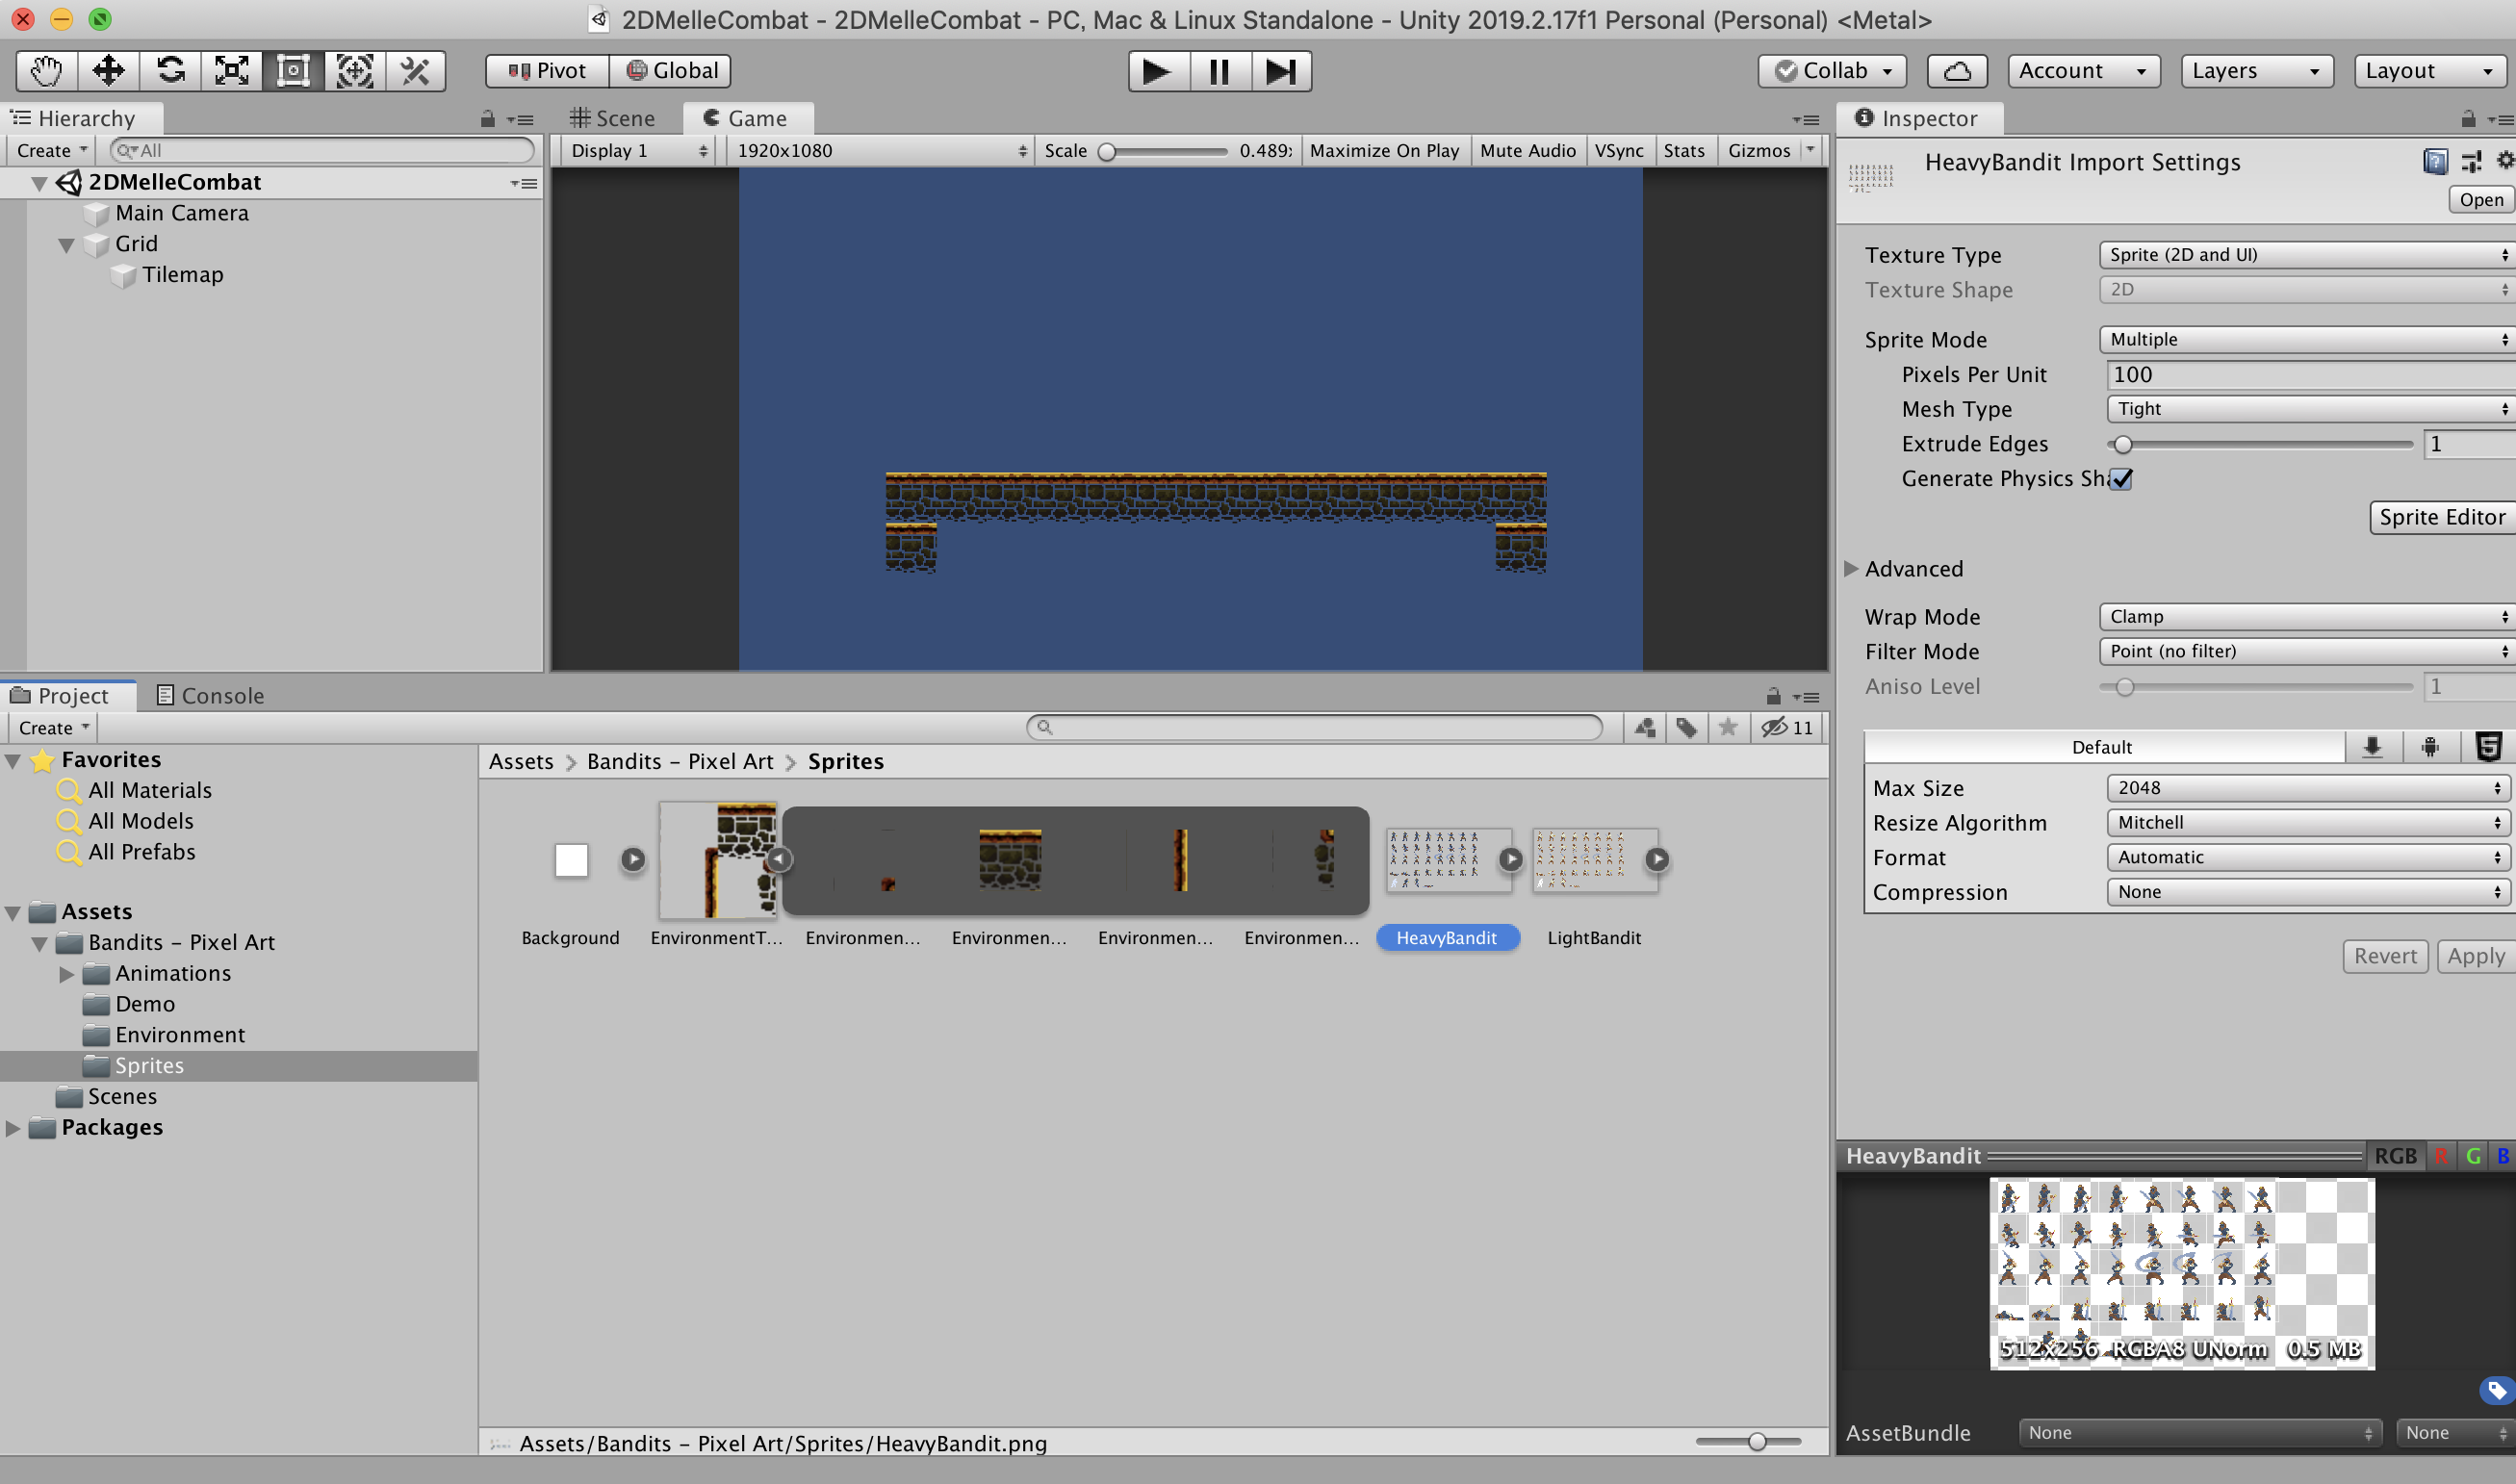This screenshot has width=2516, height=1484.
Task: Open the cloud services icon
Action: 1956,71
